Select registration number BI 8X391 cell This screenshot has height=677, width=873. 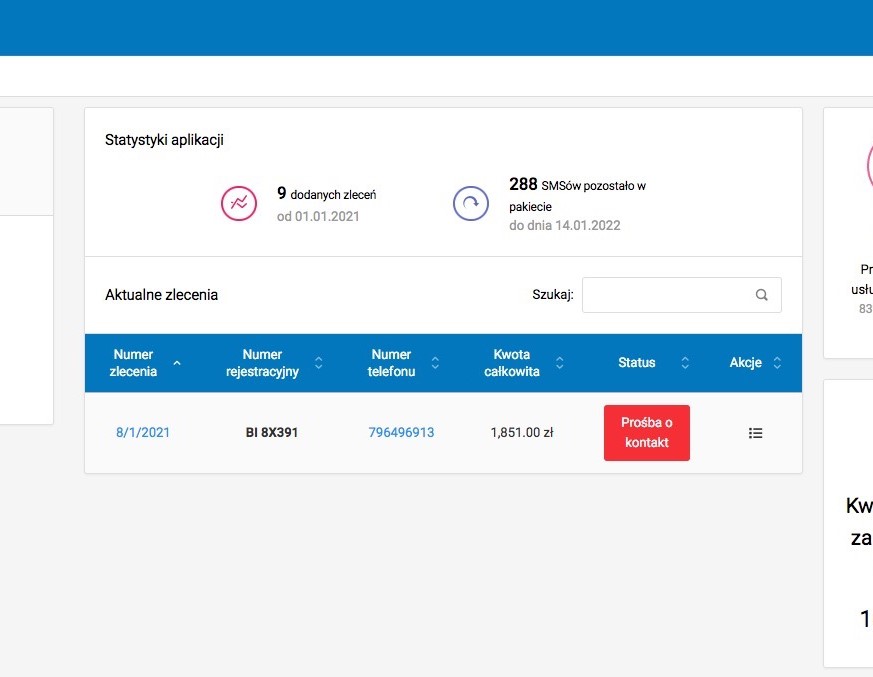[x=272, y=433]
